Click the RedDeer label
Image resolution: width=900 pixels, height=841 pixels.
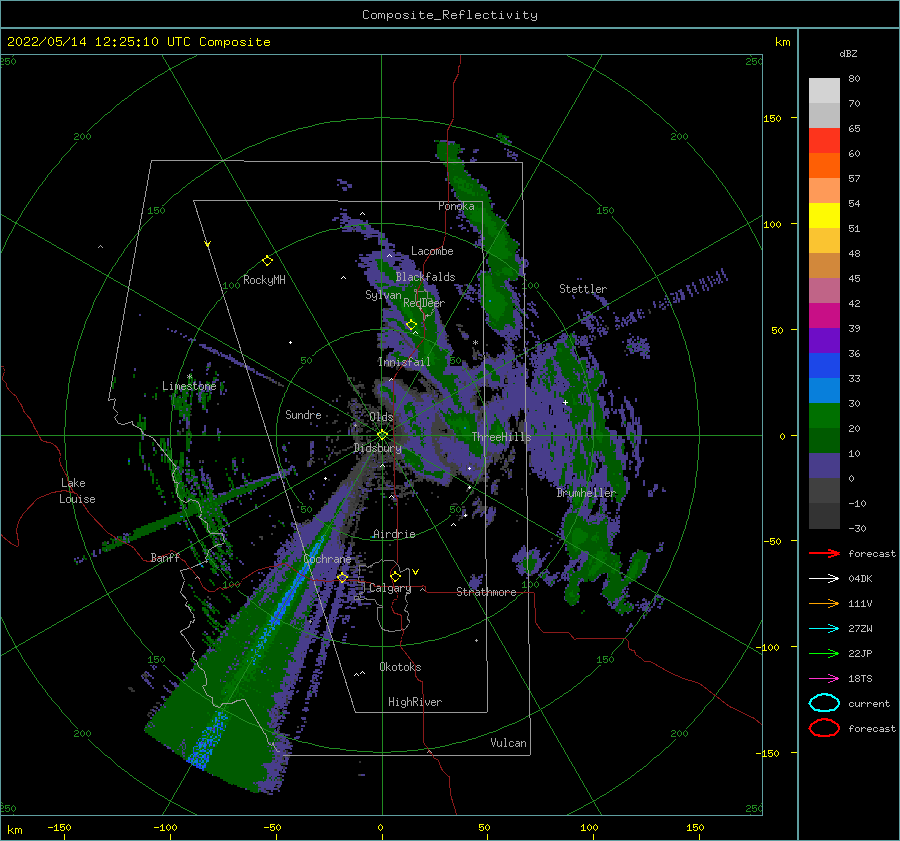pos(424,303)
